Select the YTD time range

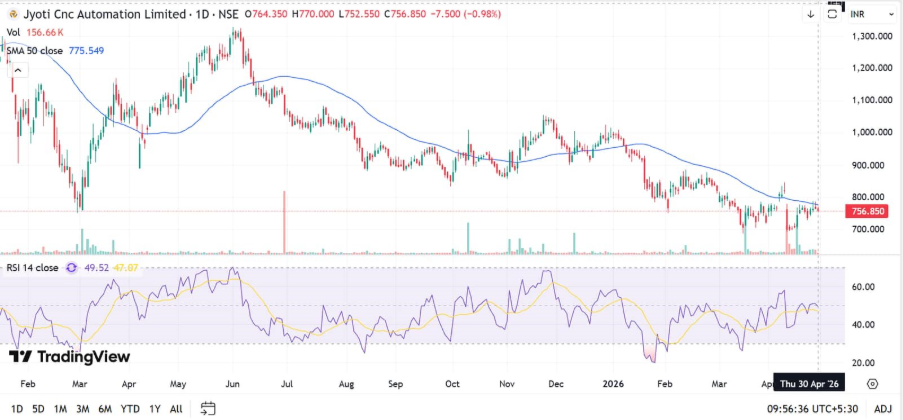129,409
